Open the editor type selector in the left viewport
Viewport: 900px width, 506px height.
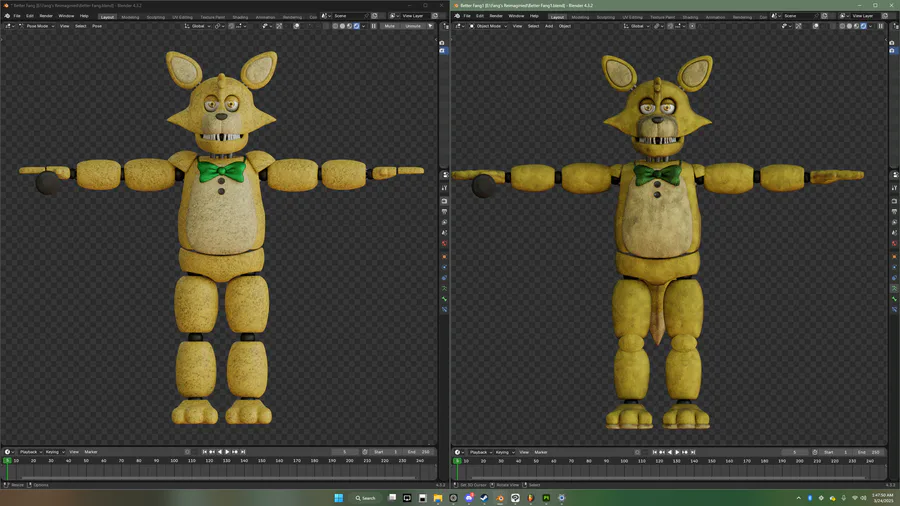(9, 26)
